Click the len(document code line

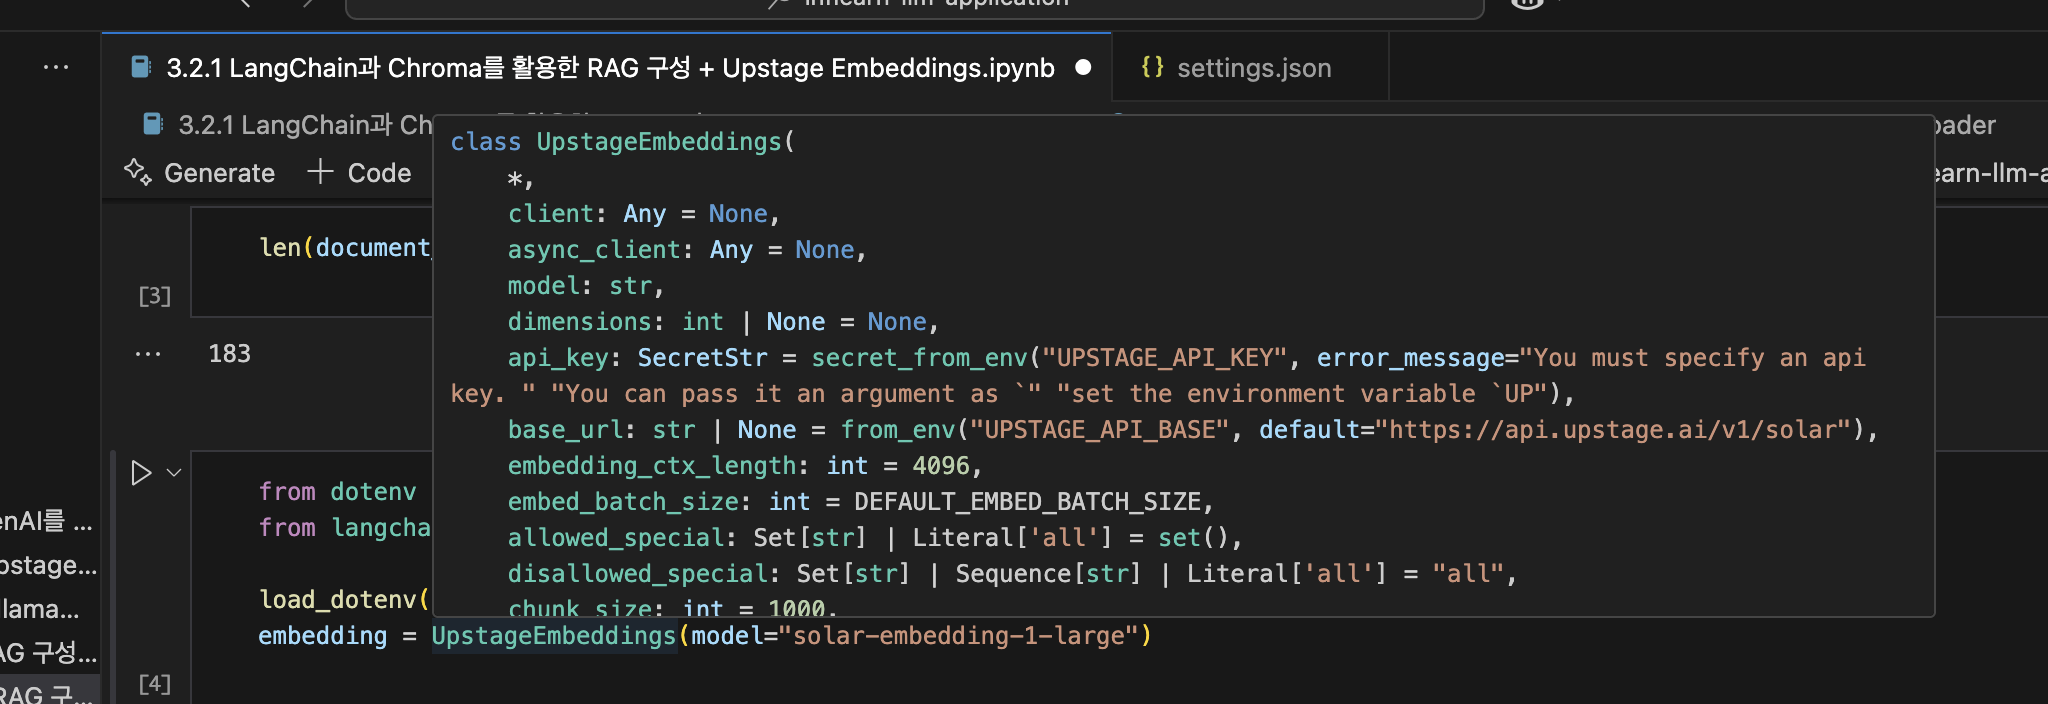click(x=344, y=248)
